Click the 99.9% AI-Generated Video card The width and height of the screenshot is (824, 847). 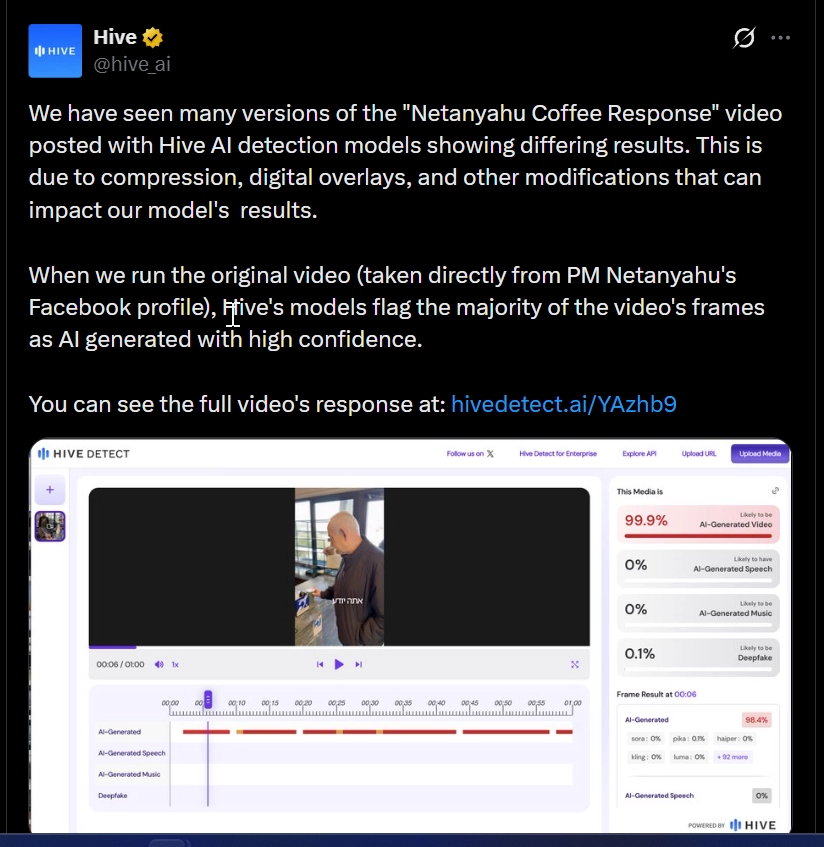698,524
